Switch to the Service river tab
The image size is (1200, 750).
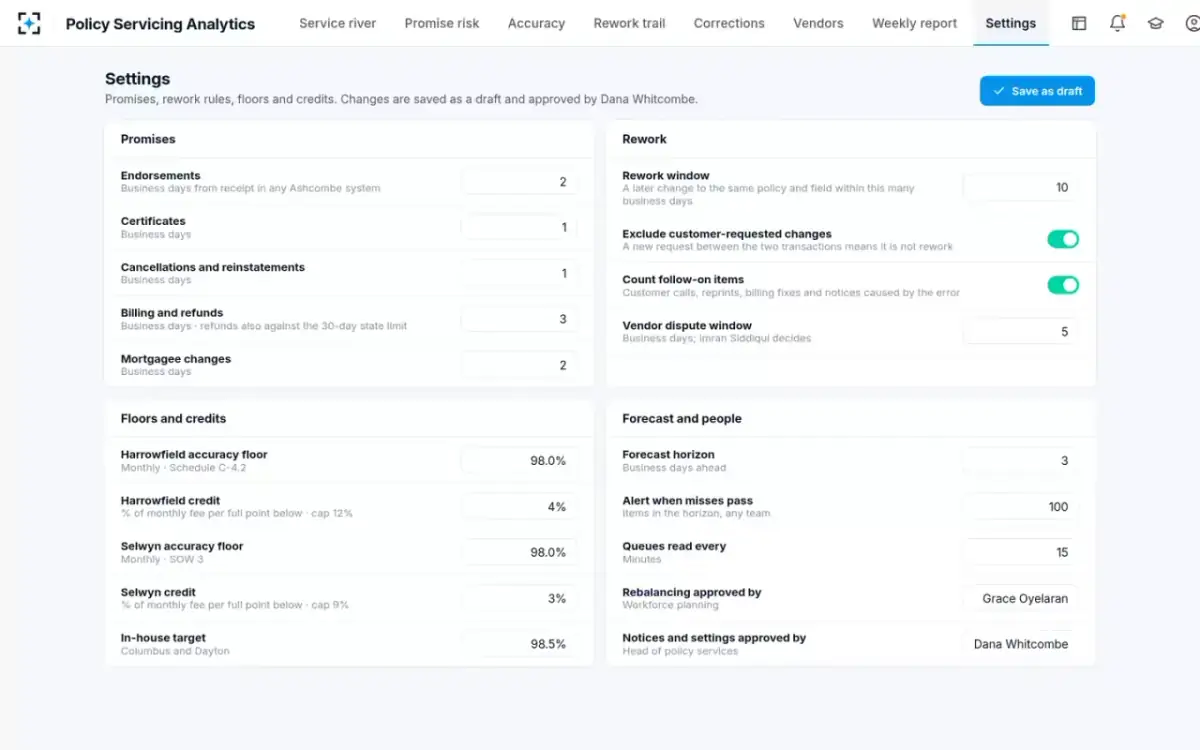tap(338, 23)
